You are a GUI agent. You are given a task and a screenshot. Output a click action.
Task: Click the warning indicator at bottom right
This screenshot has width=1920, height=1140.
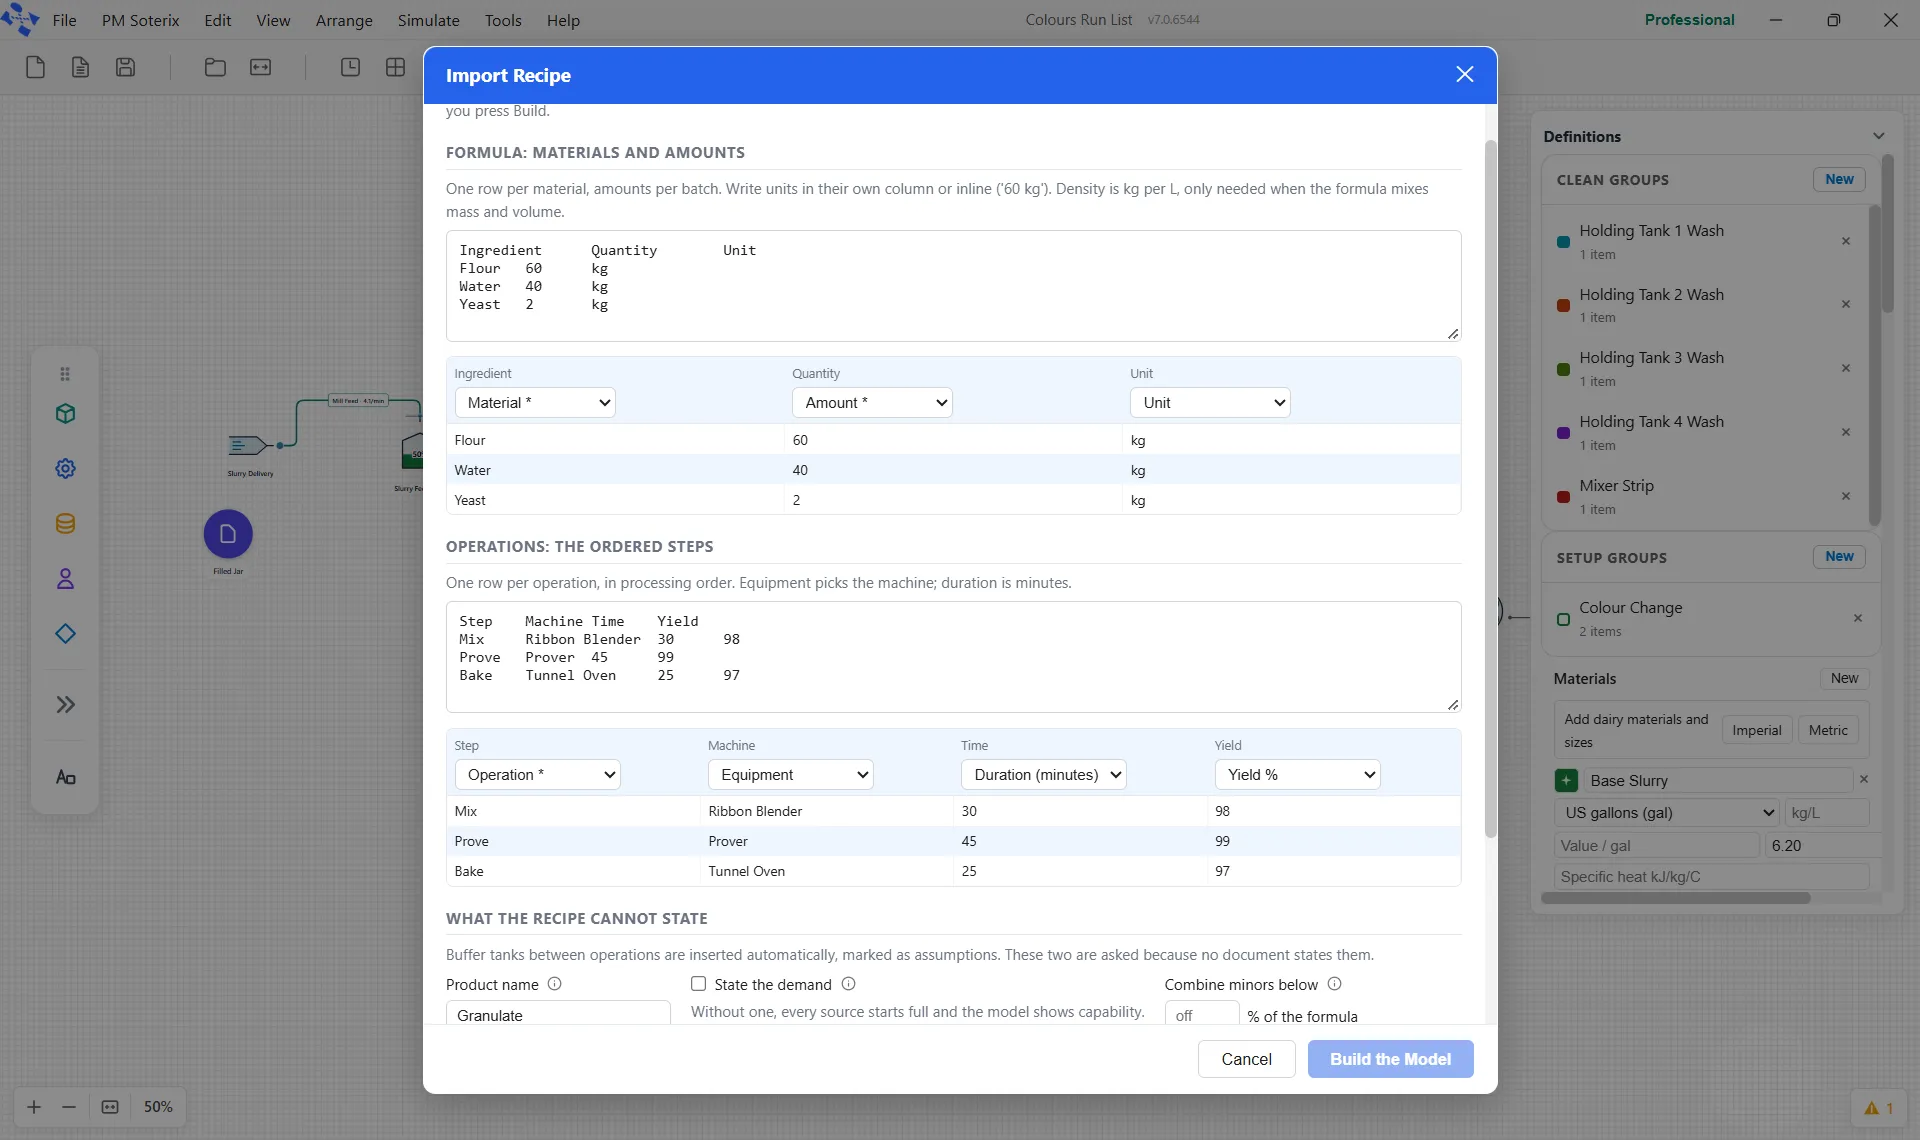1878,1108
